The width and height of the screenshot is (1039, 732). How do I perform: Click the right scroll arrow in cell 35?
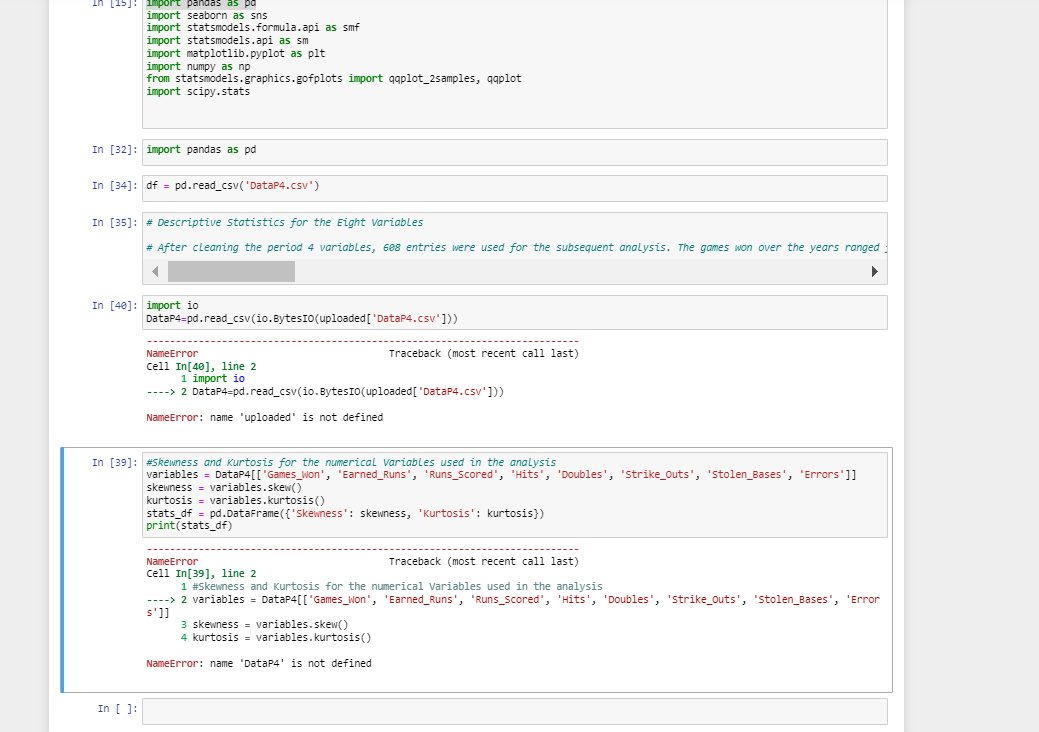[x=875, y=270]
